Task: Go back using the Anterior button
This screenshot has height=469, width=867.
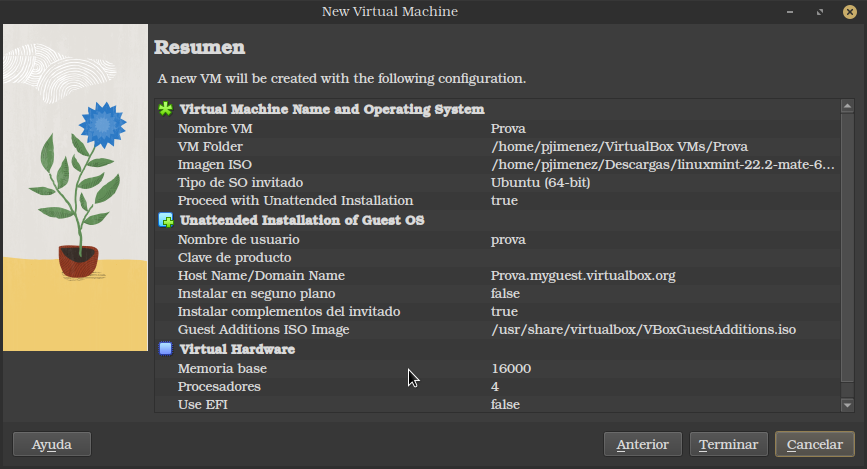Action: pyautogui.click(x=643, y=444)
